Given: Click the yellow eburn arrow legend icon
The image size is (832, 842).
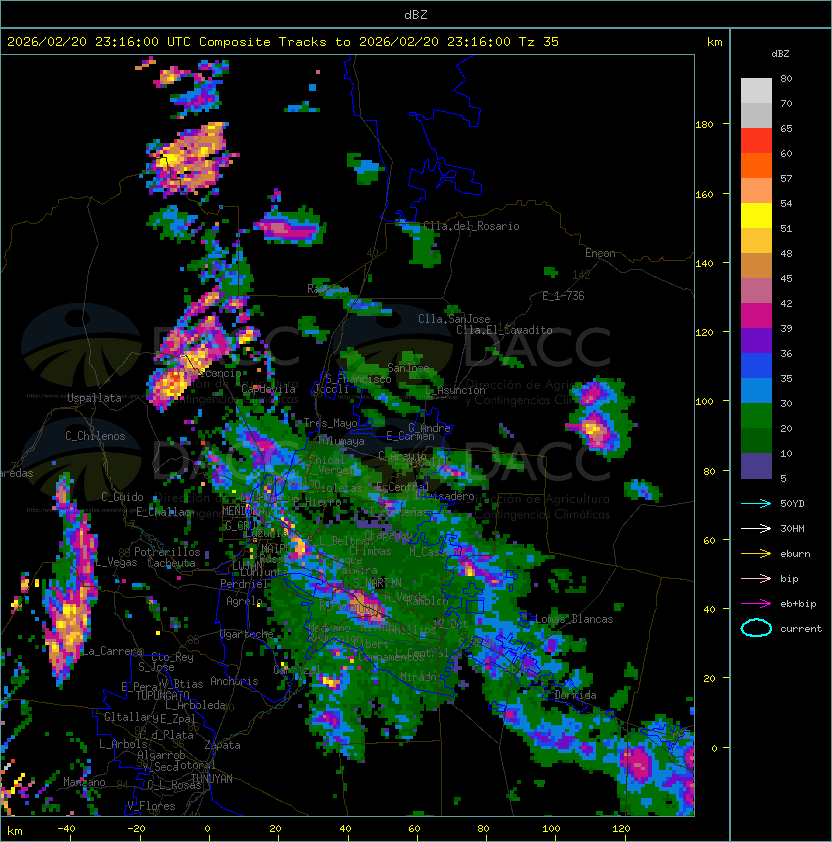Looking at the screenshot, I should (756, 554).
